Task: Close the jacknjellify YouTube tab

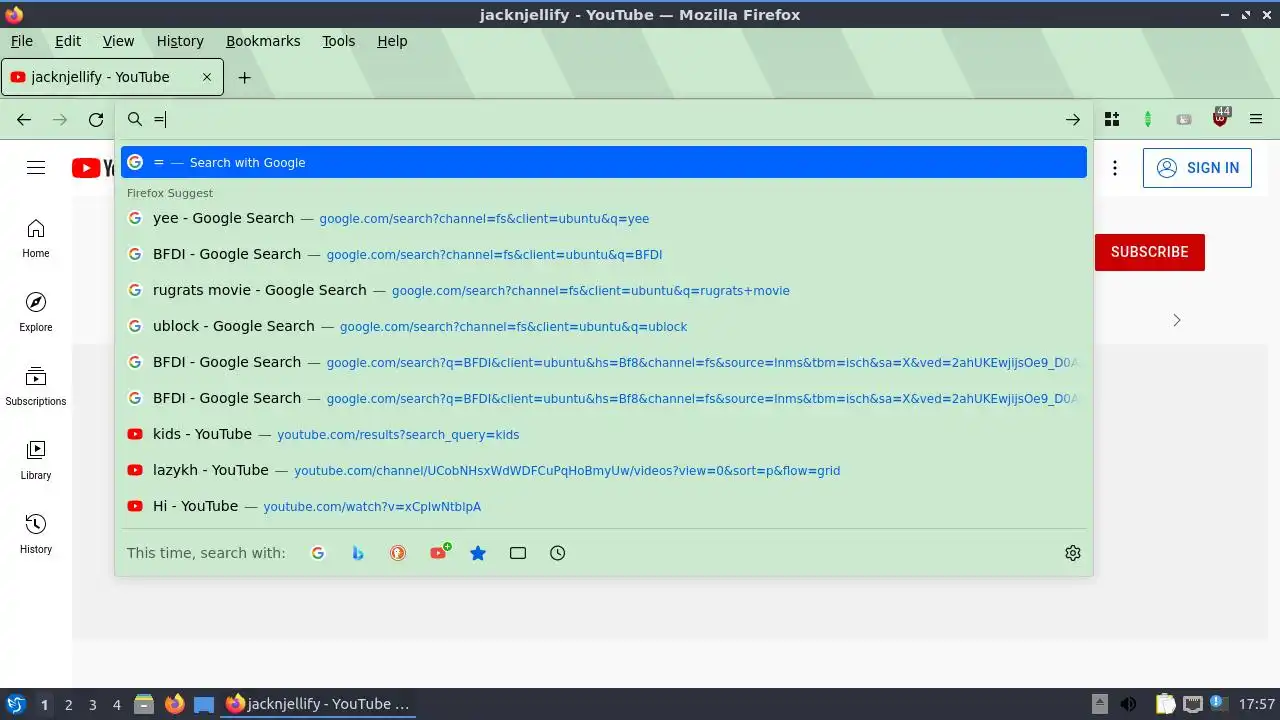Action: (207, 77)
